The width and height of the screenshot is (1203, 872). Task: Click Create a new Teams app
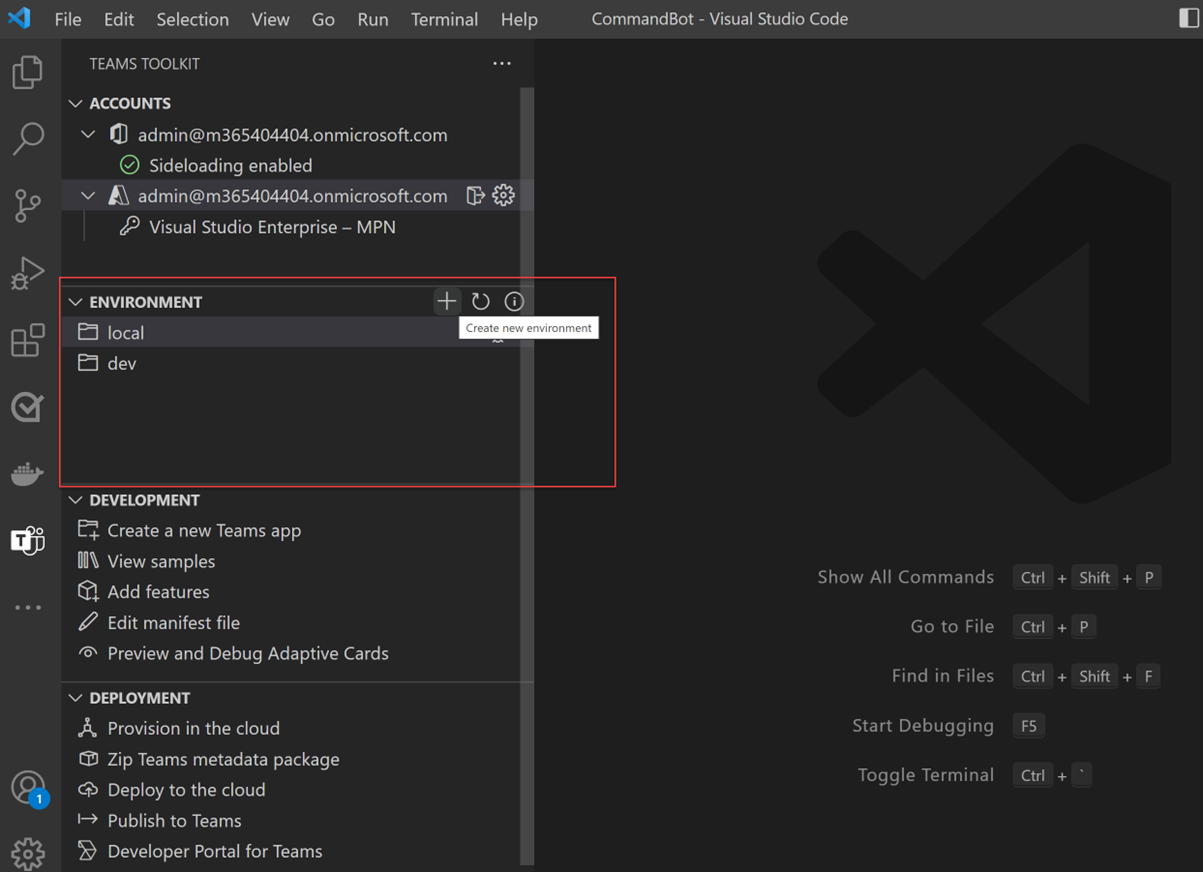click(x=204, y=530)
